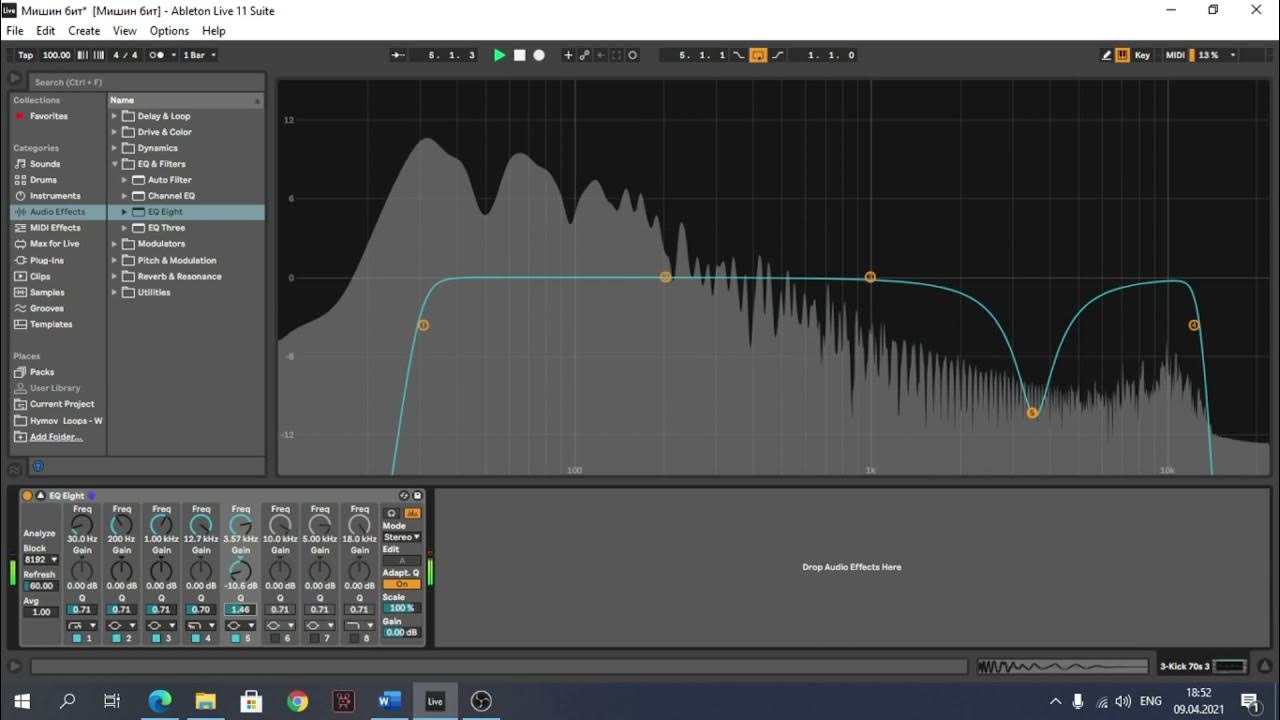Viewport: 1280px width, 720px height.
Task: Expand the Drive & Color folder
Action: 114,132
